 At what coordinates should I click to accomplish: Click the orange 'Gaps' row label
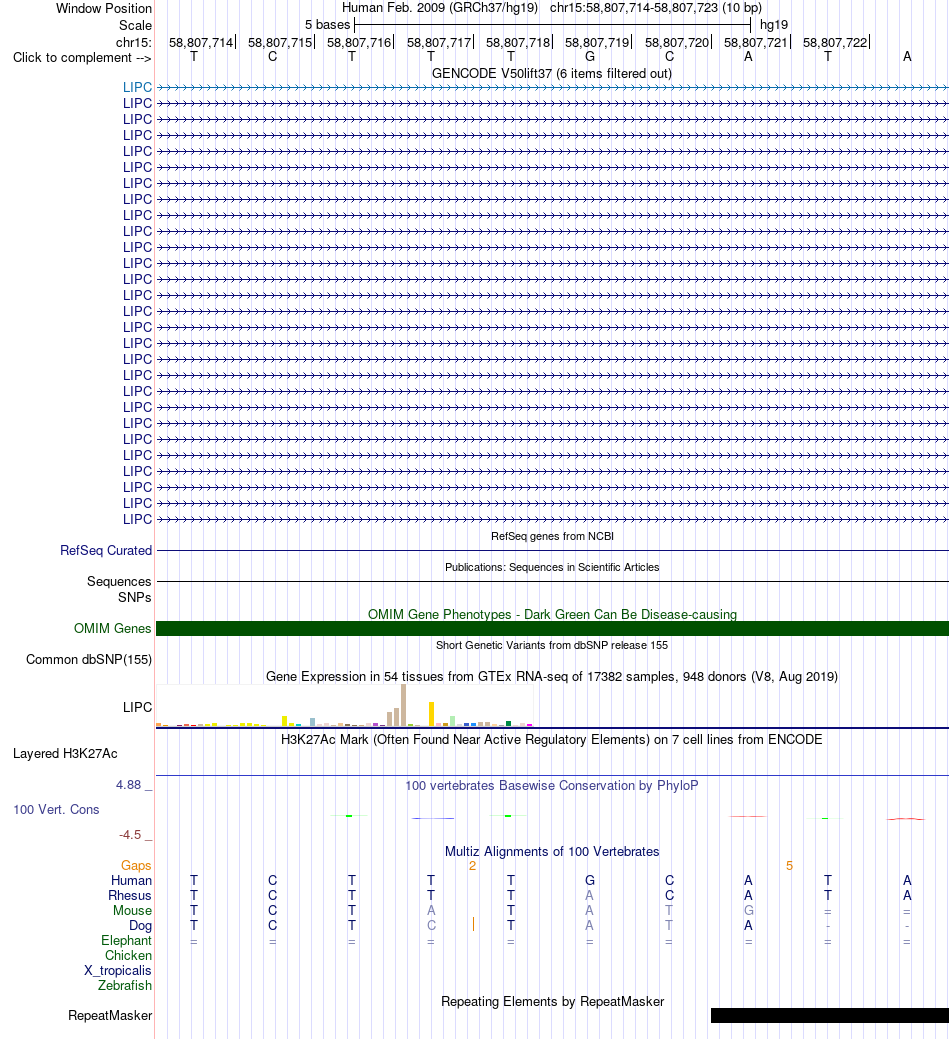tap(136, 866)
